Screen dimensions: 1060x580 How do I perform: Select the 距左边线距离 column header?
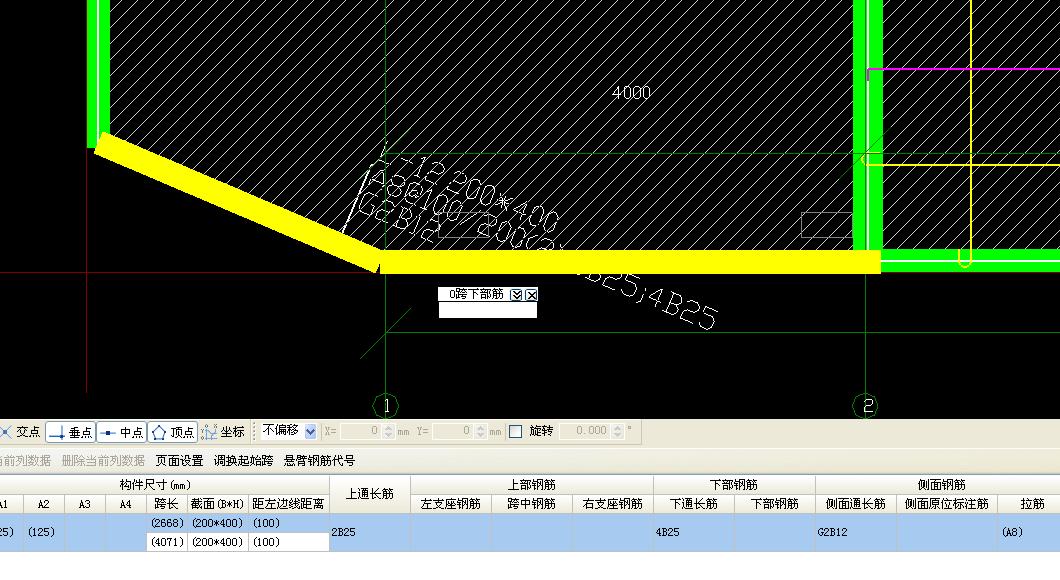pyautogui.click(x=288, y=504)
